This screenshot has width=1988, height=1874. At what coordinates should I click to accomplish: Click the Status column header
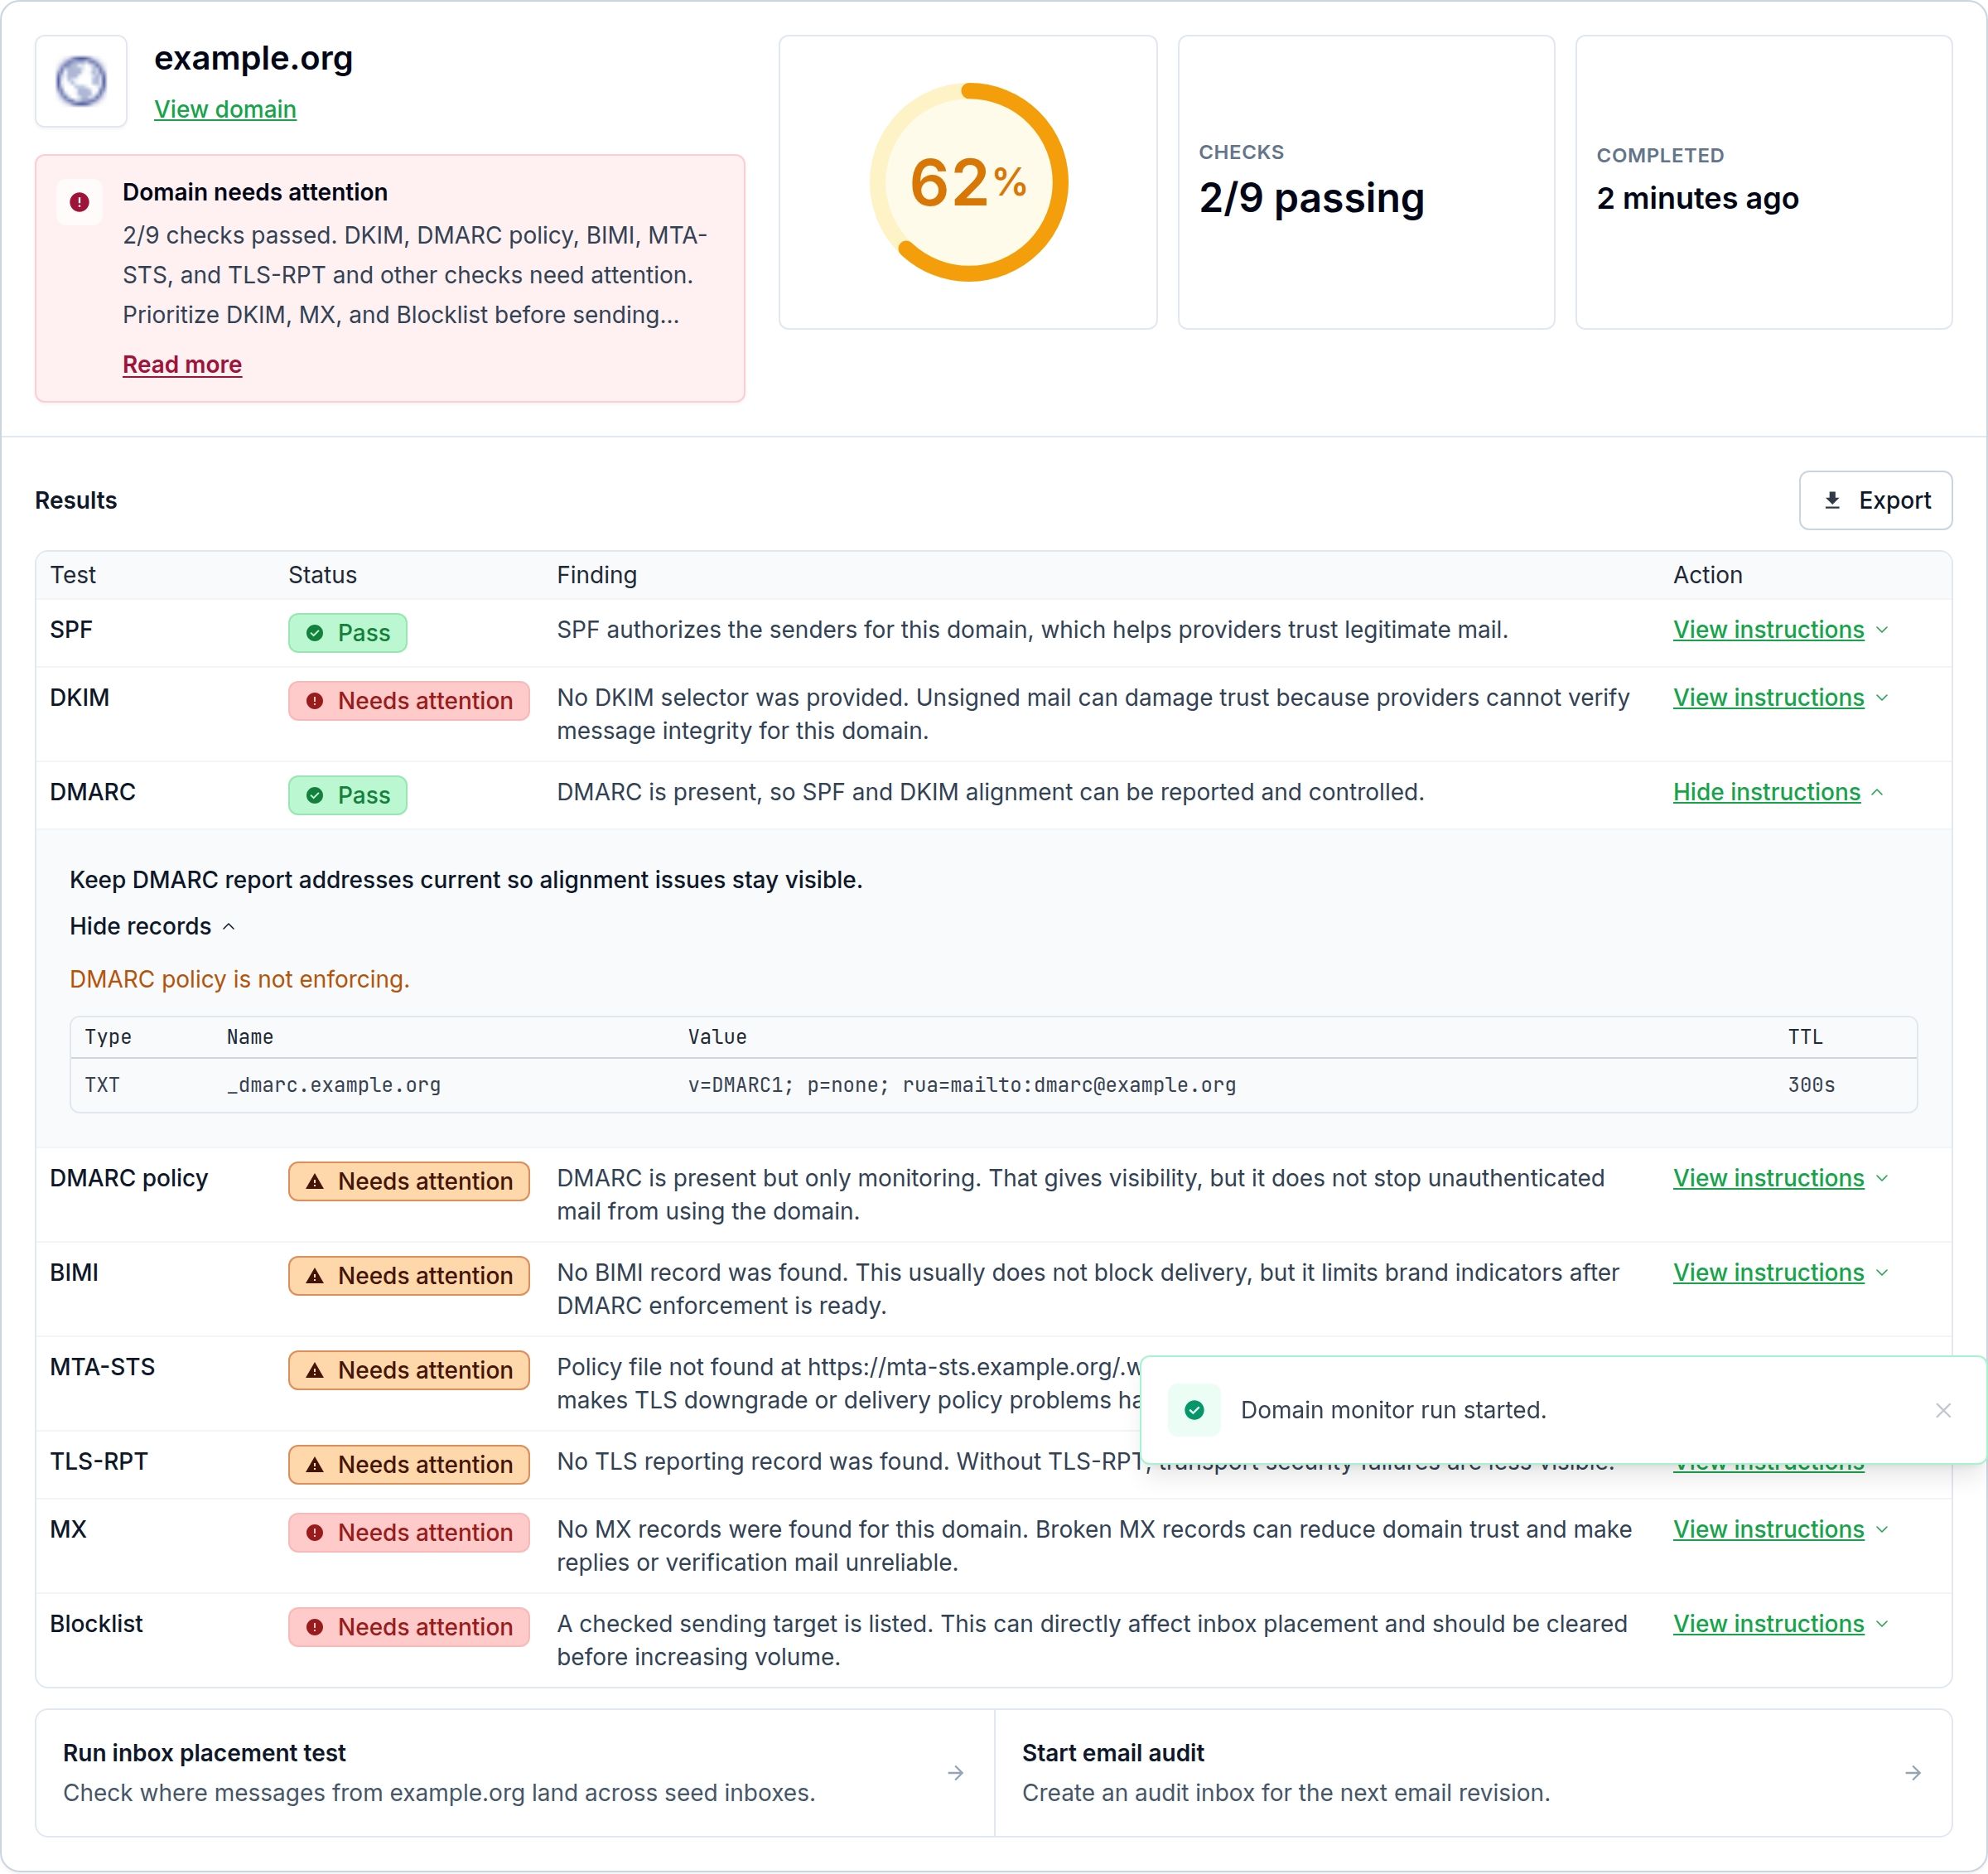coord(322,575)
